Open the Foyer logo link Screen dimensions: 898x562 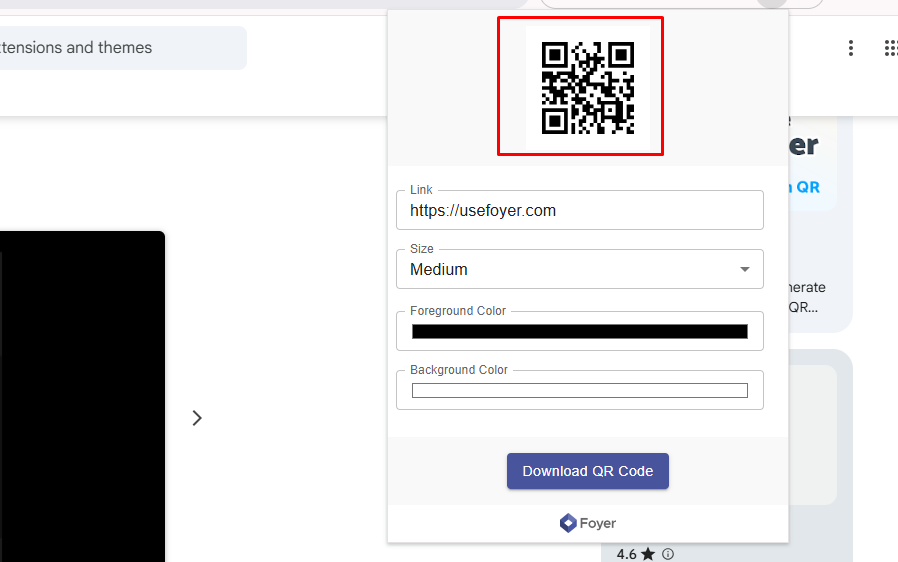pyautogui.click(x=588, y=523)
